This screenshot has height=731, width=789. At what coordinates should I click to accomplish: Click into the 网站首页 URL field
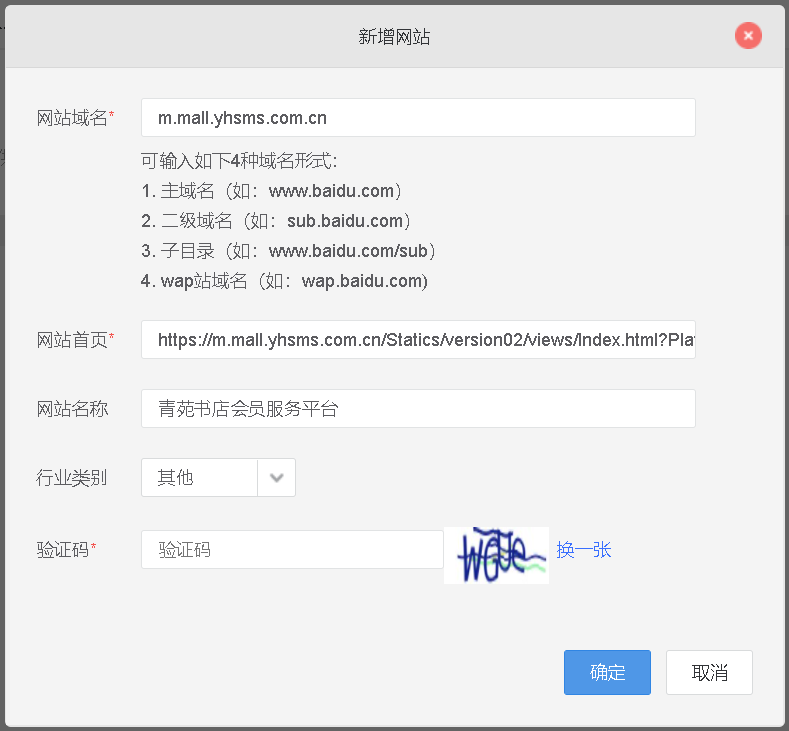point(418,340)
